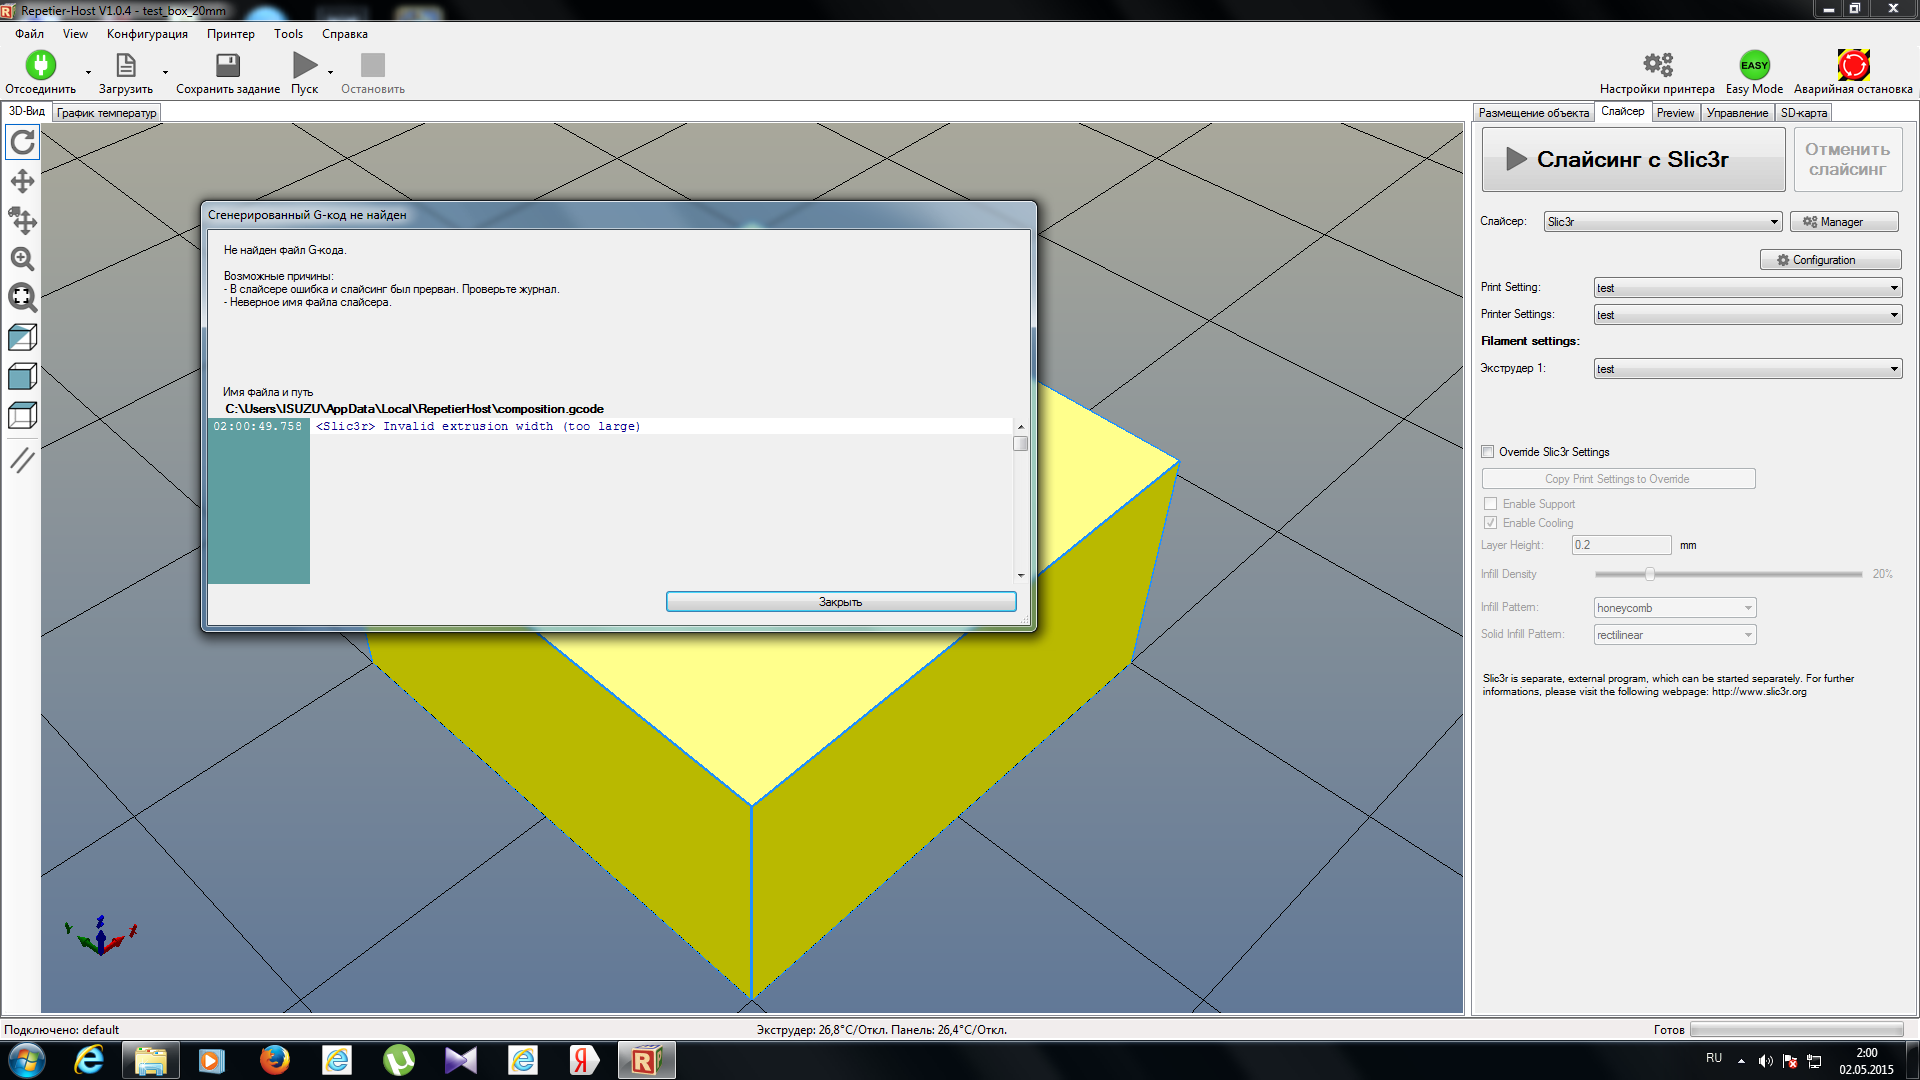Viewport: 1920px width, 1080px height.
Task: Toggle Enable Cooling checkbox
Action: point(1490,523)
